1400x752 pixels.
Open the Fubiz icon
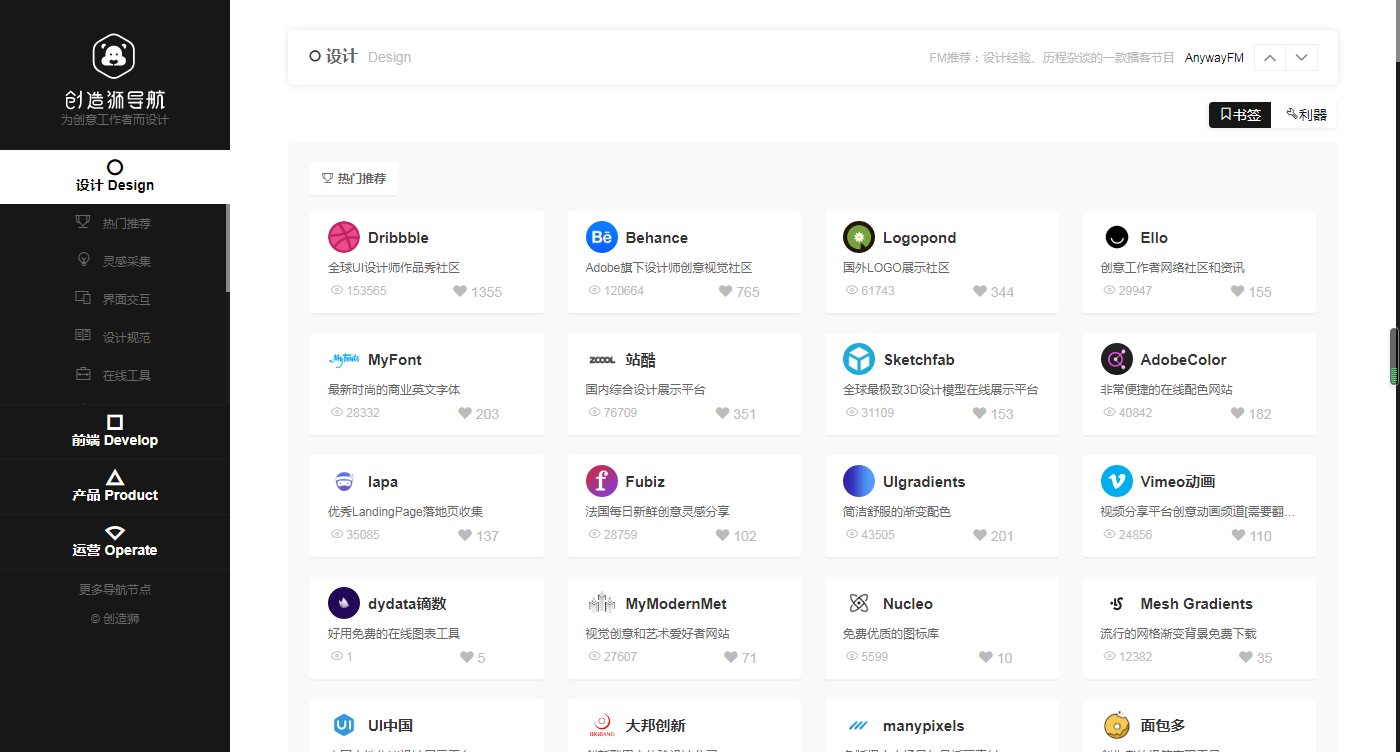601,481
